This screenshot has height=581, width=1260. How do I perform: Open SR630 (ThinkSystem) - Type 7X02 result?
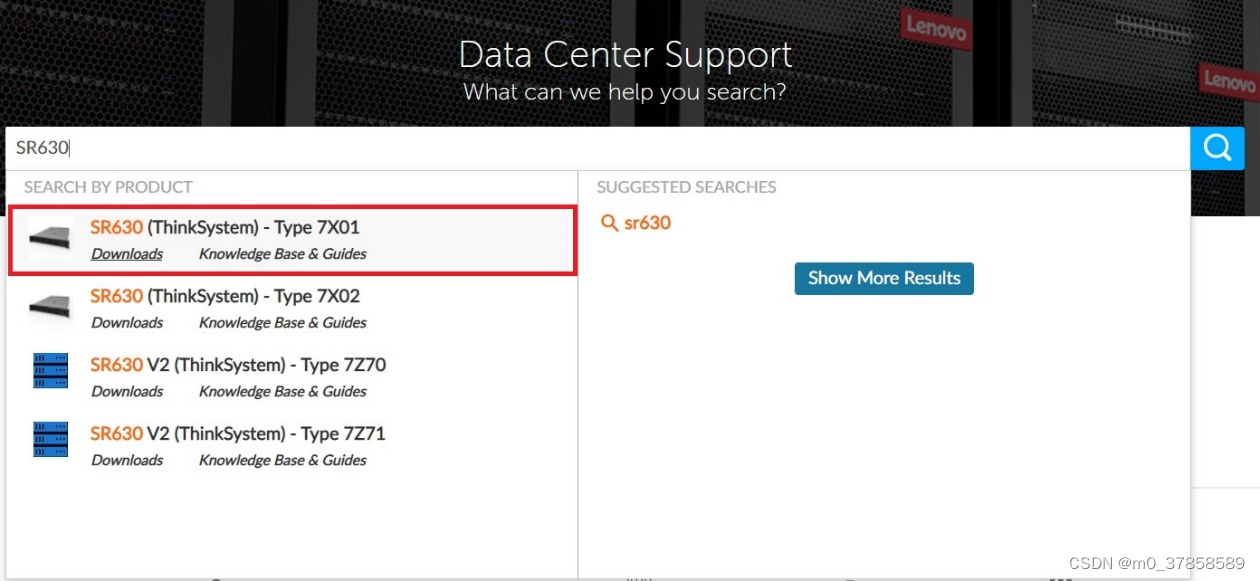[225, 296]
